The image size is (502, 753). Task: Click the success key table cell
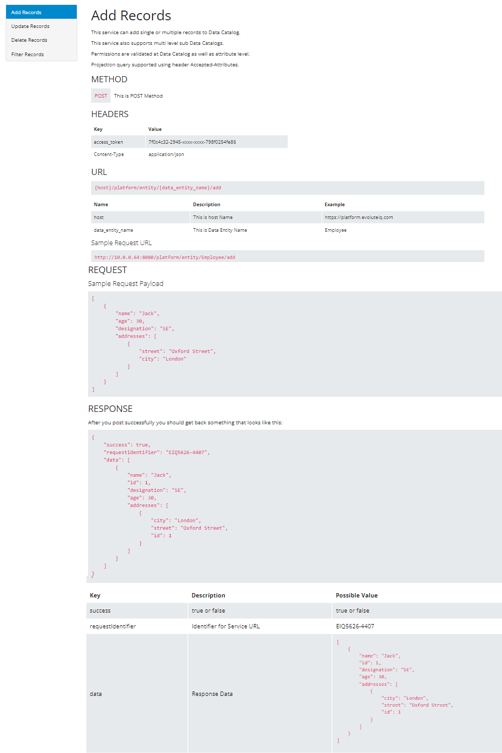click(x=137, y=610)
